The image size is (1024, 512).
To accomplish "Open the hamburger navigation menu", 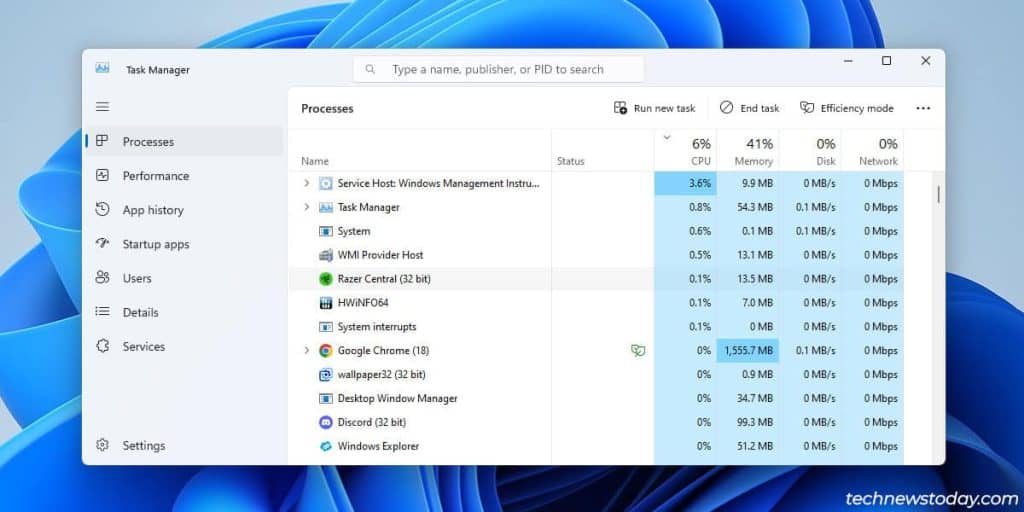I will [x=103, y=106].
